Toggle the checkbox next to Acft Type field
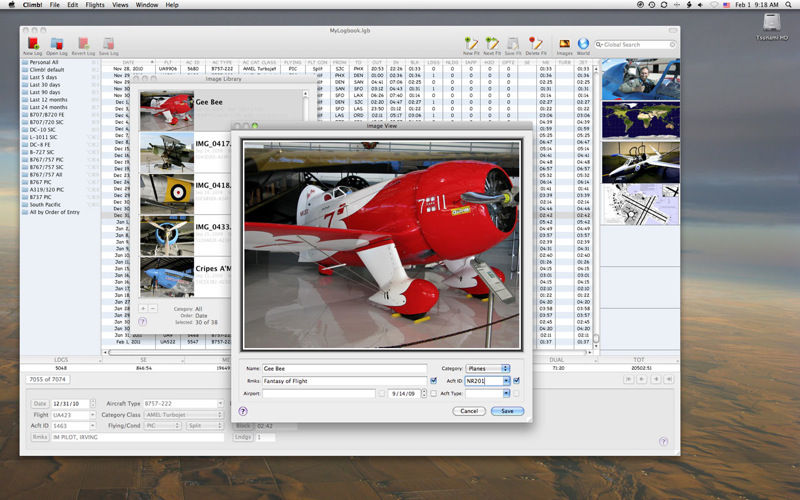The width and height of the screenshot is (800, 500). click(x=516, y=393)
